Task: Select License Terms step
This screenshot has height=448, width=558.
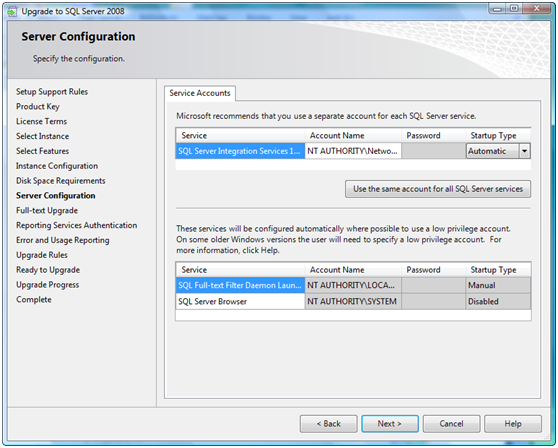Action: point(41,121)
